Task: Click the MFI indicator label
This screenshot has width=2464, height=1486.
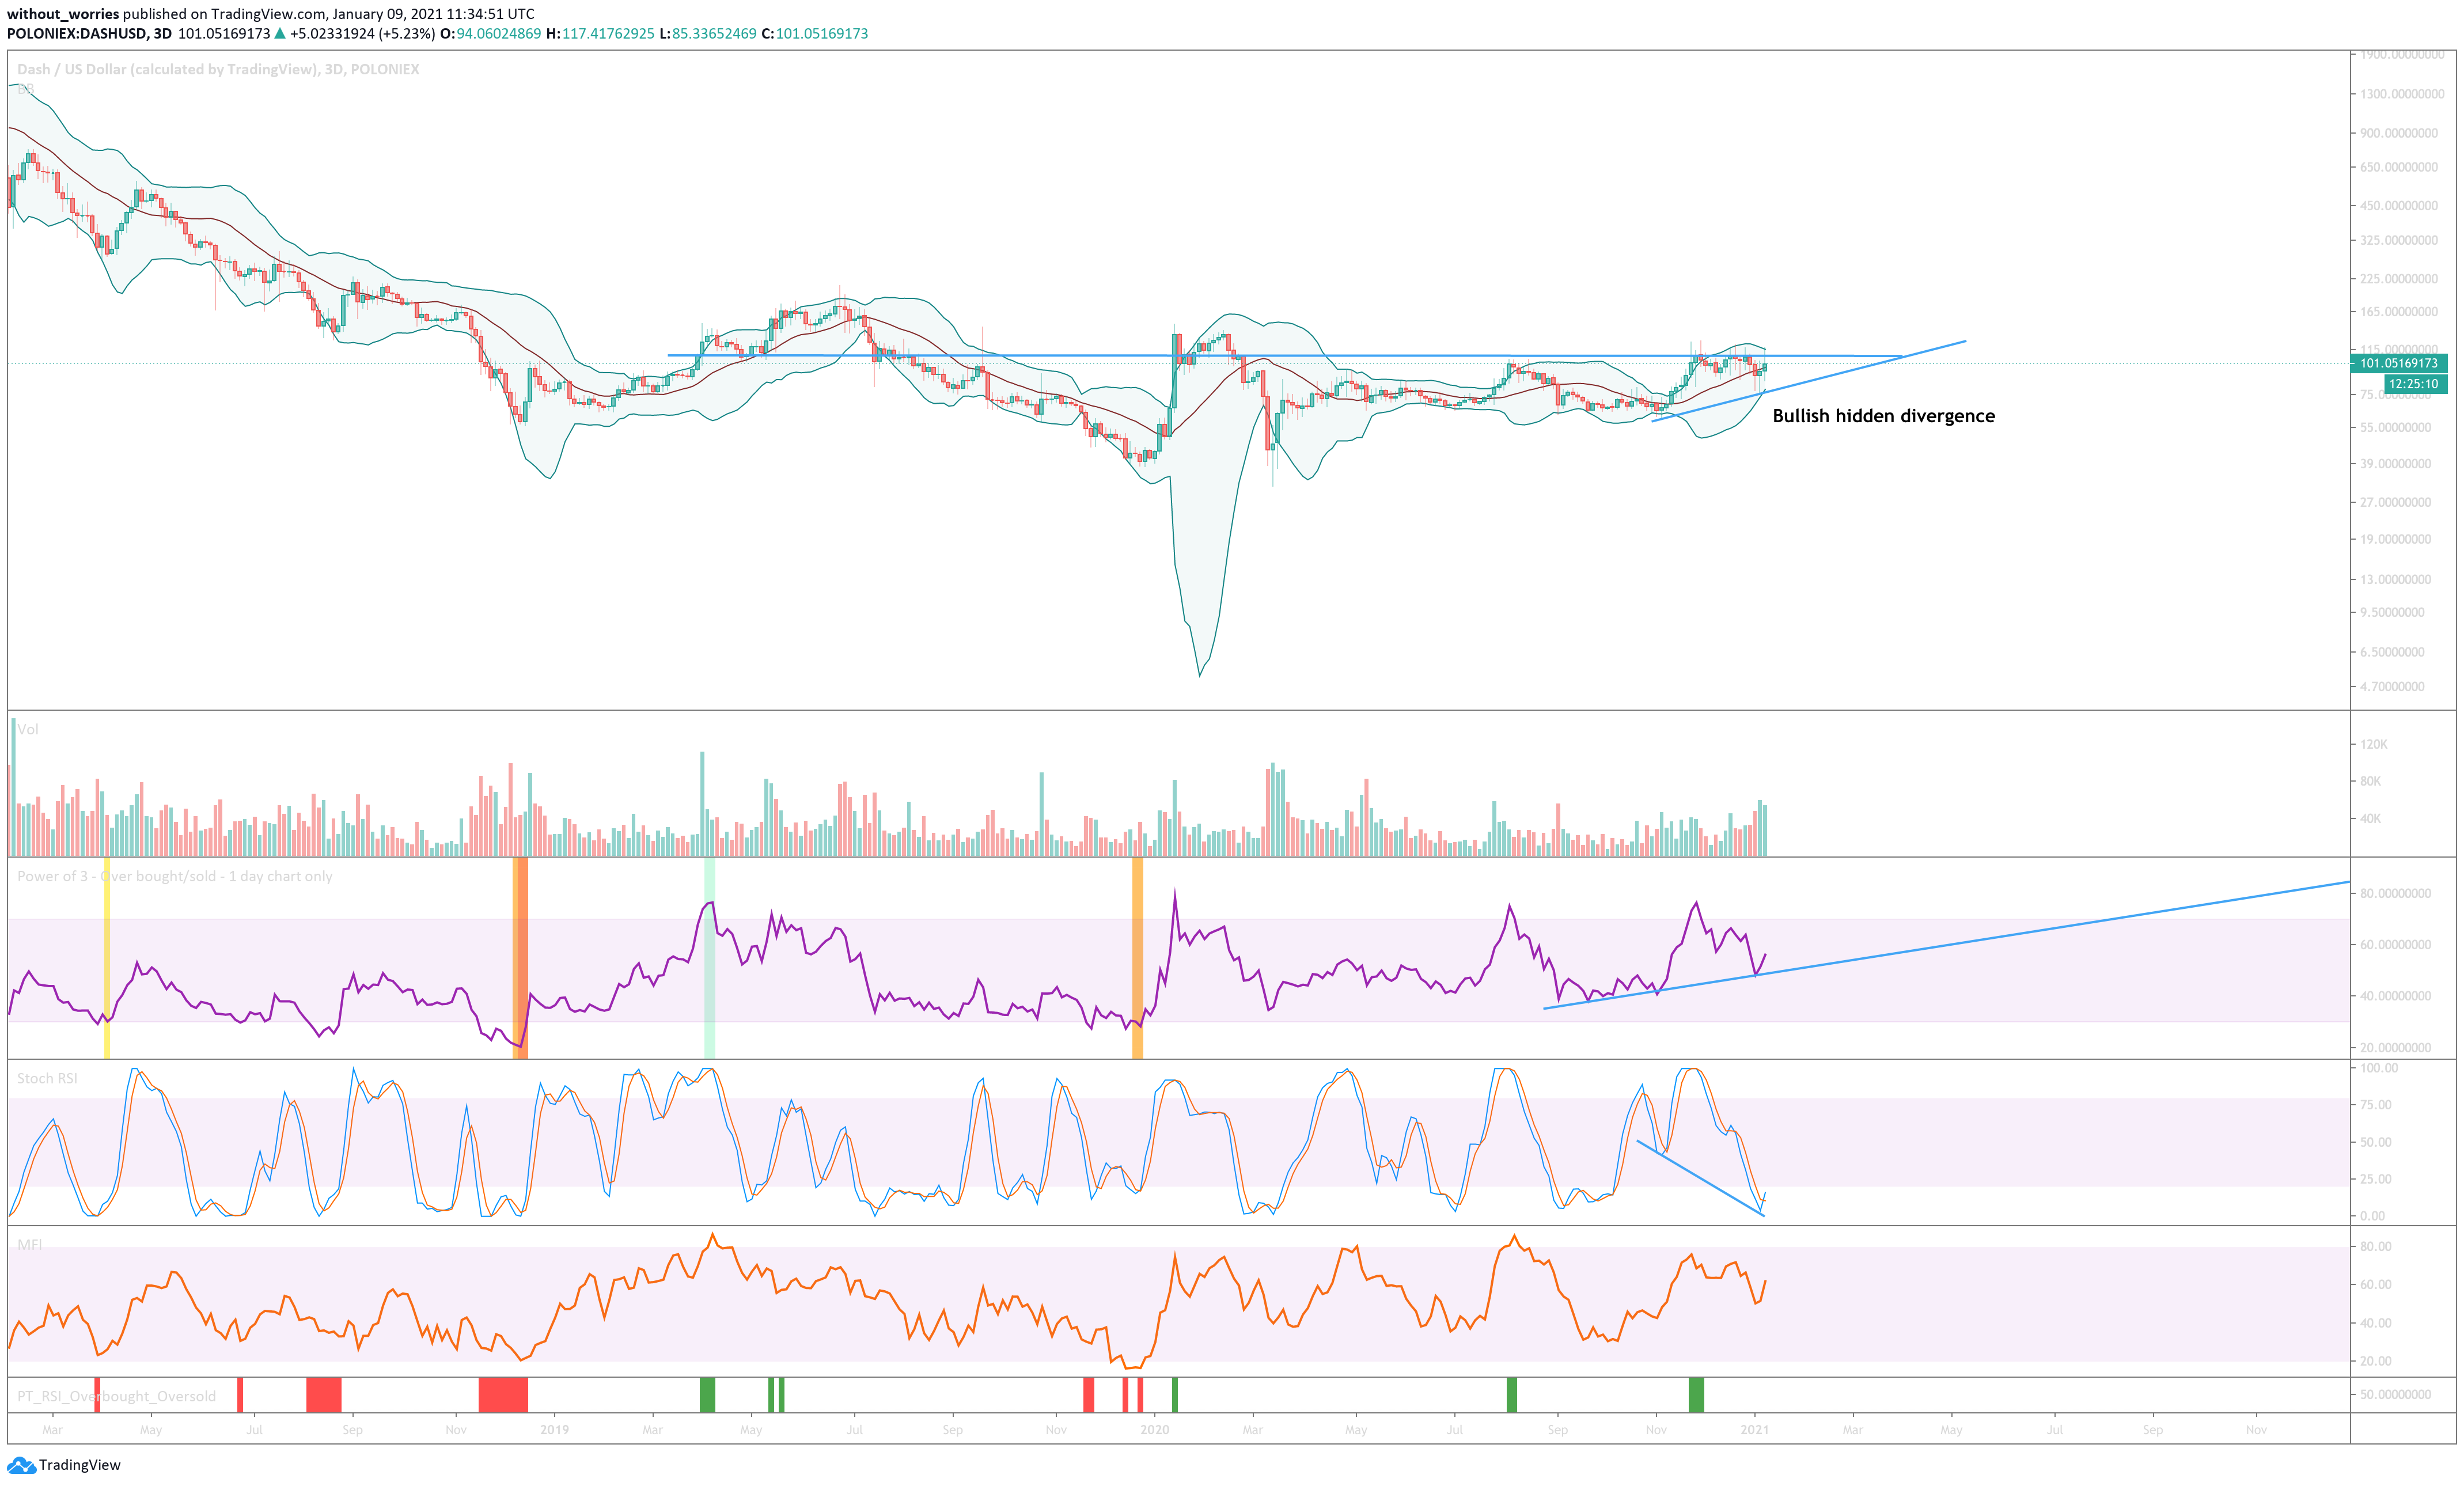Action: 30,1244
